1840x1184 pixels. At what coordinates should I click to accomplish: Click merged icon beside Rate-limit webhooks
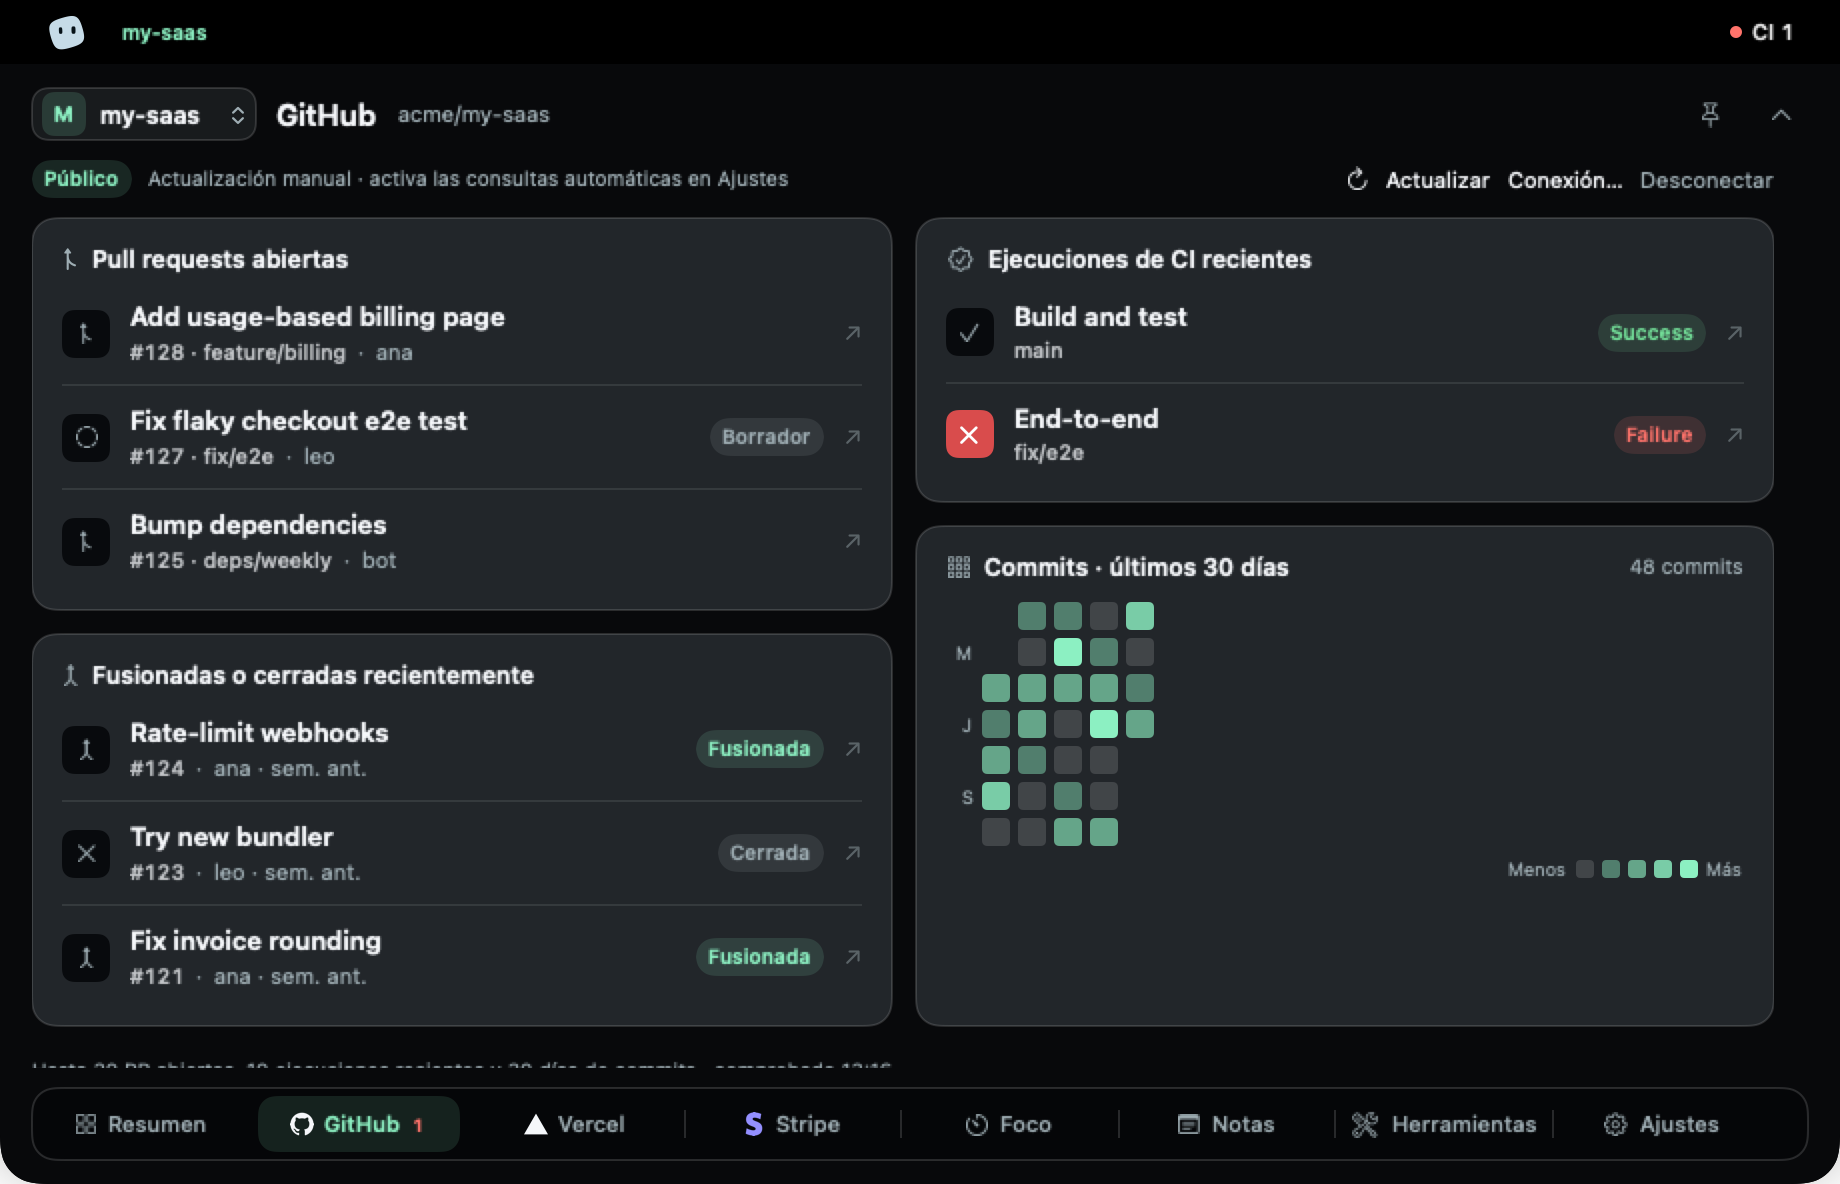(x=86, y=750)
